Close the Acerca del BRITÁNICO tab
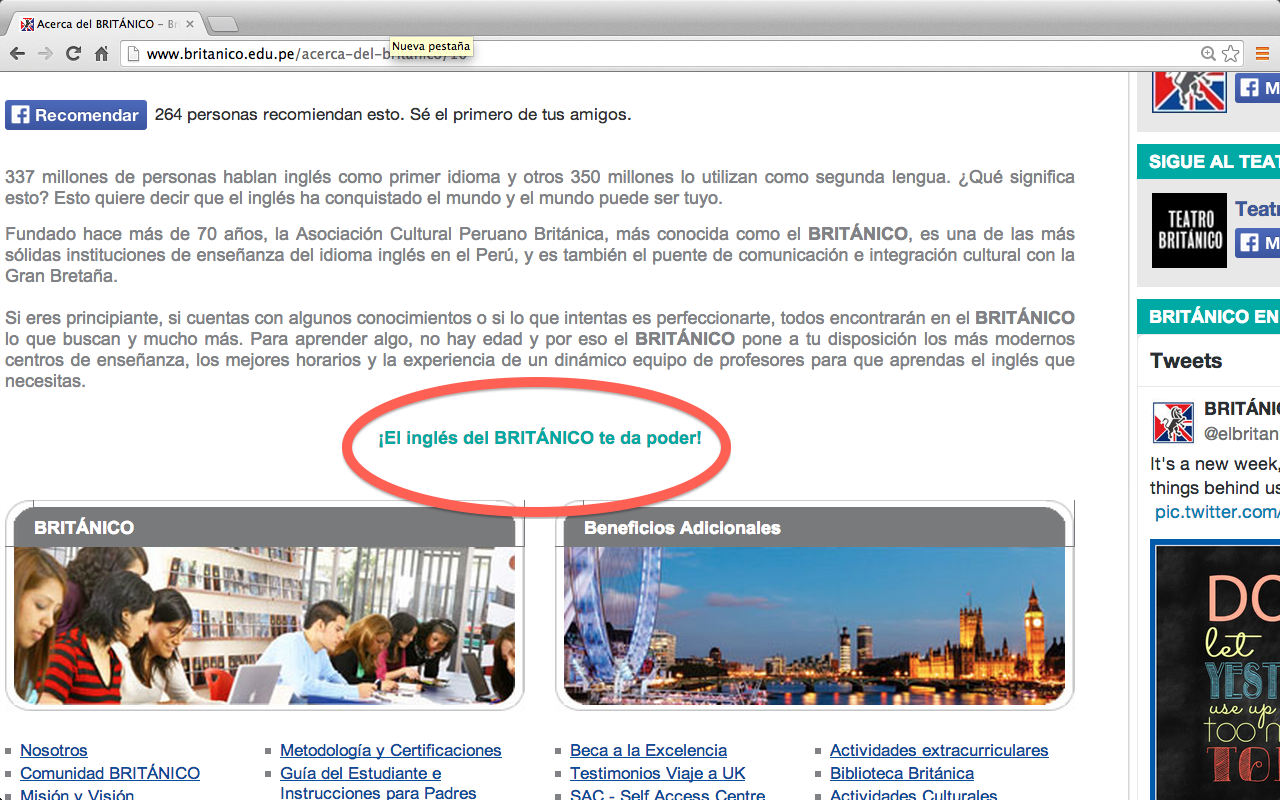1280x800 pixels. coord(190,24)
